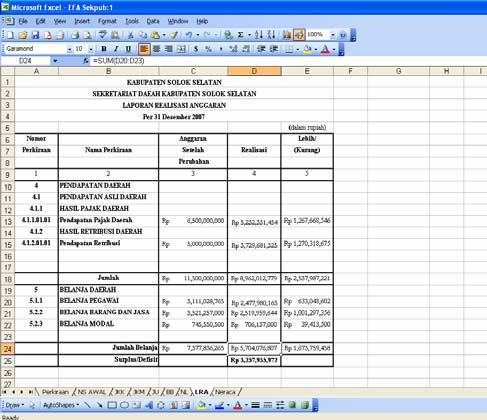Choose the Dash Style icon
Viewport: 487px width, 420px height.
[268, 405]
